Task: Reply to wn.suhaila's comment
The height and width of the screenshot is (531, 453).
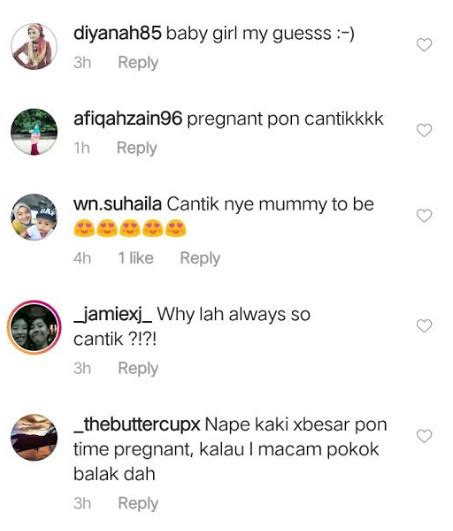Action: [x=200, y=258]
